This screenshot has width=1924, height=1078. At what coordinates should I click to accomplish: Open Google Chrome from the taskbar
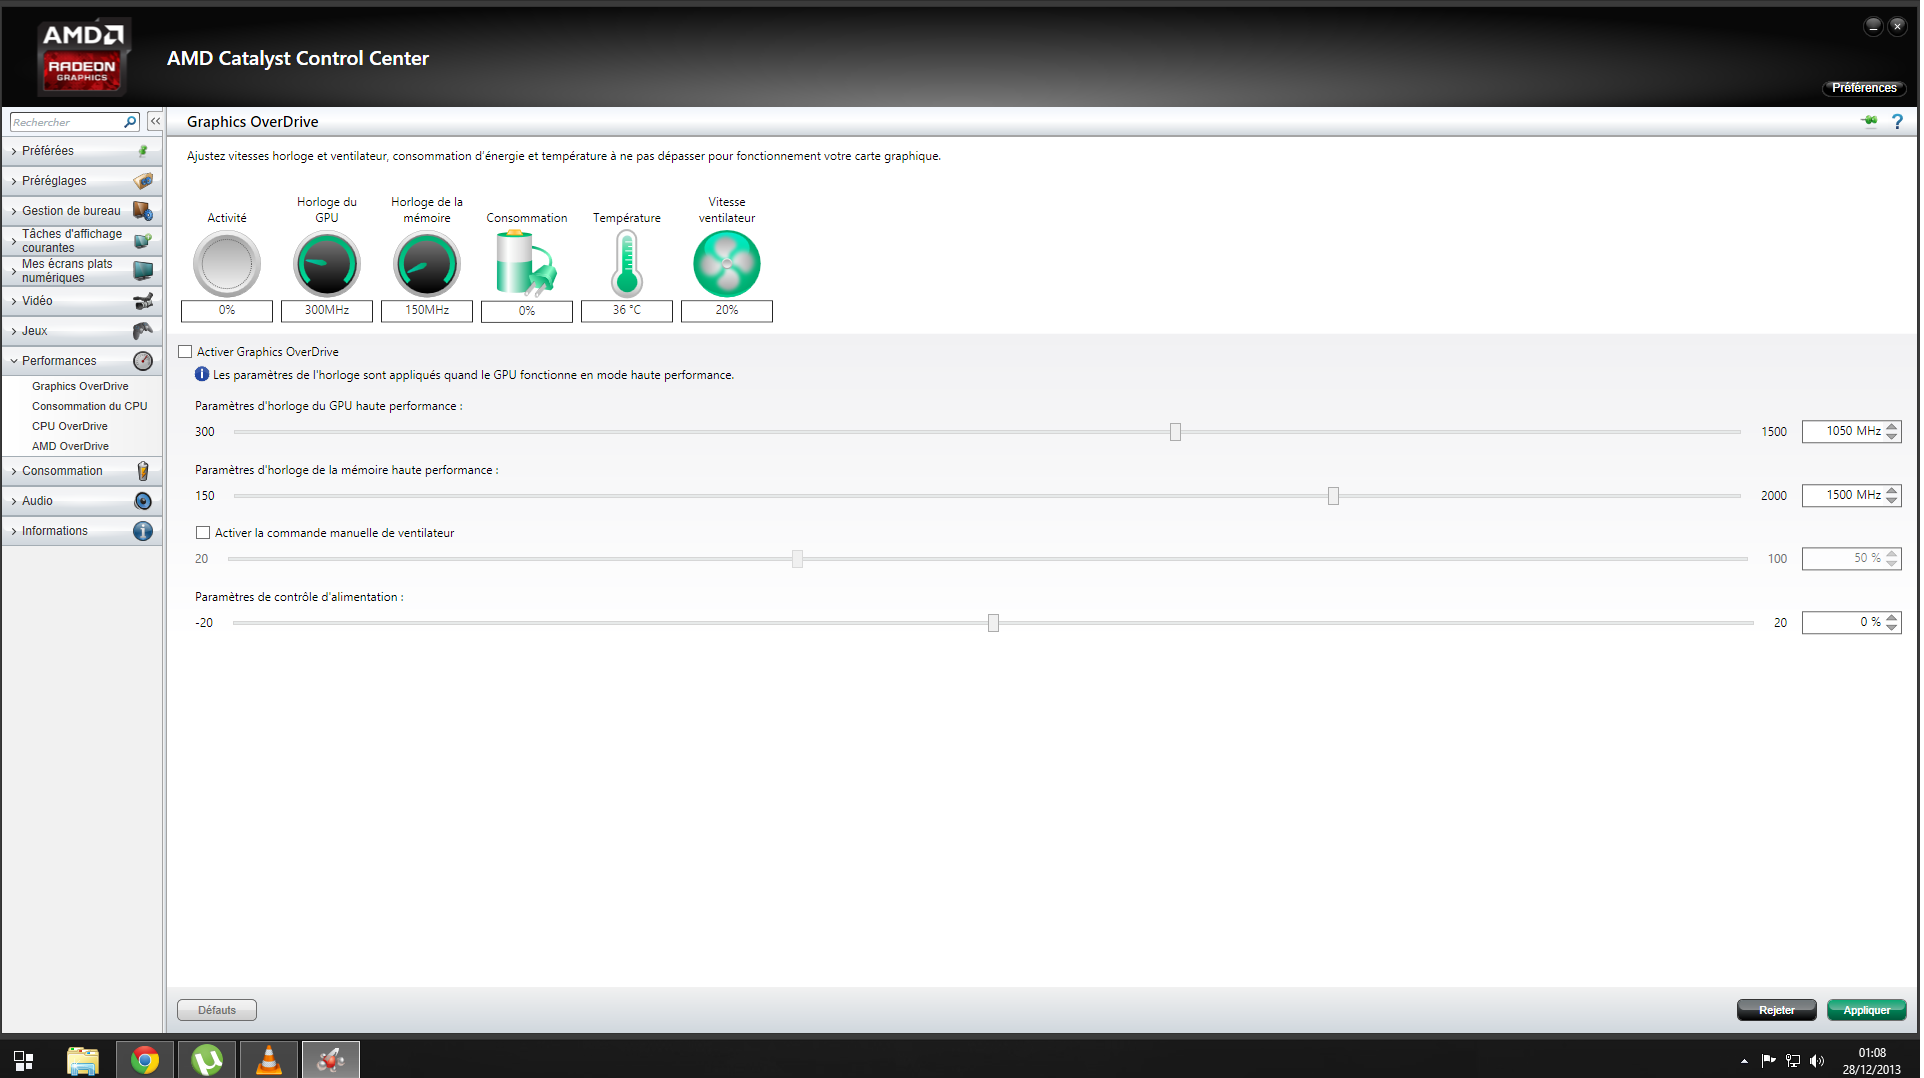145,1060
